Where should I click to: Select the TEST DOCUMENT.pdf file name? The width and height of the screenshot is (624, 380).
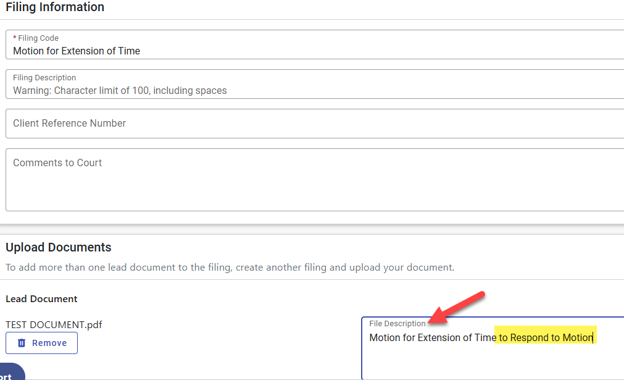click(54, 325)
